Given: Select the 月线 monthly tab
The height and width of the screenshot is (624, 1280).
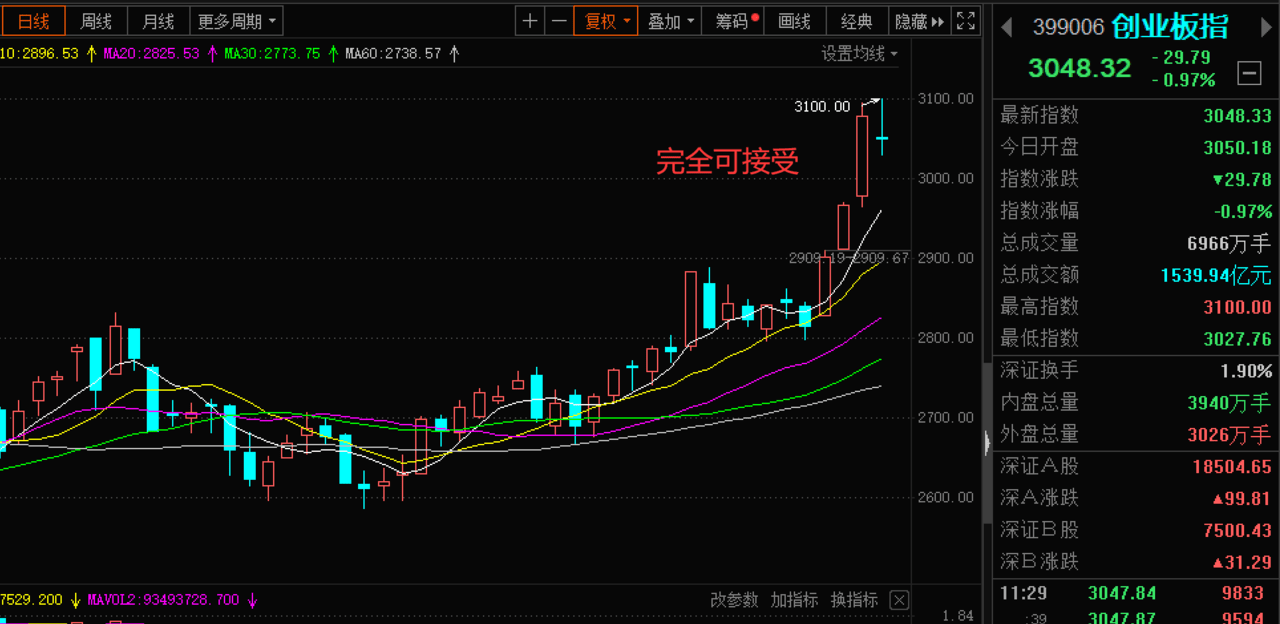Looking at the screenshot, I should (x=157, y=20).
